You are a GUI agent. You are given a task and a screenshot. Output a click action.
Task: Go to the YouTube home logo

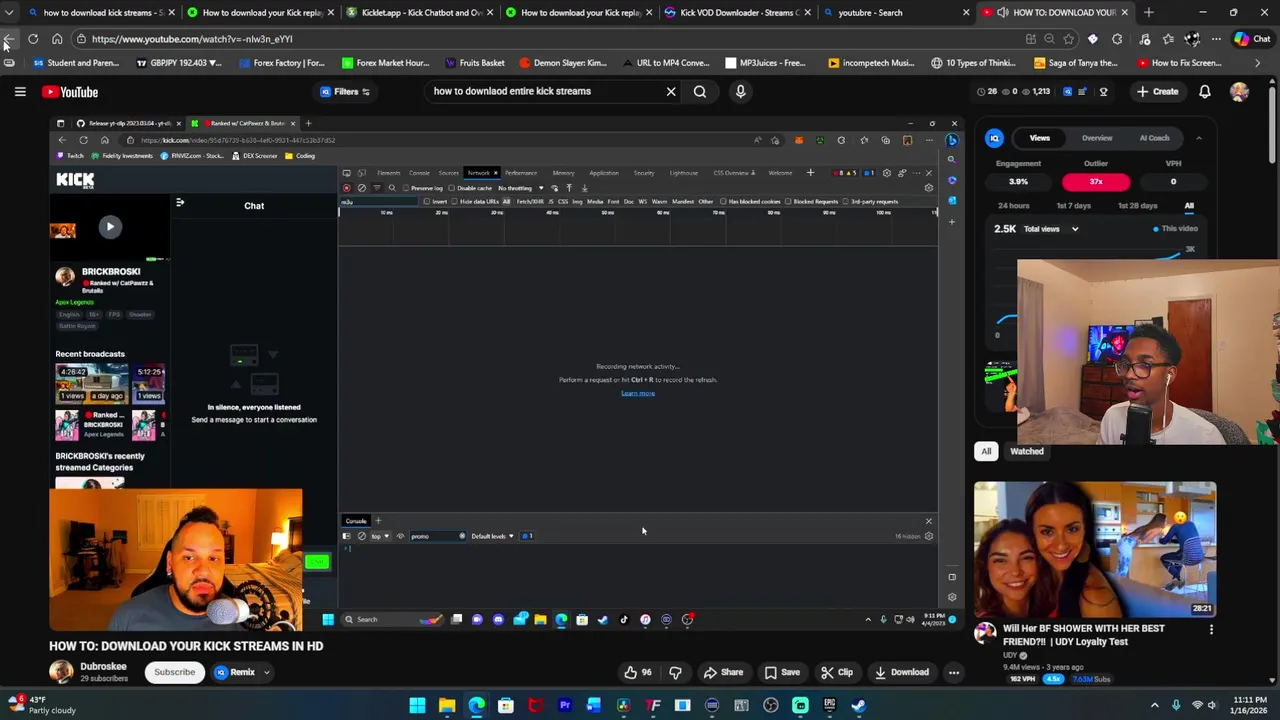pos(70,92)
